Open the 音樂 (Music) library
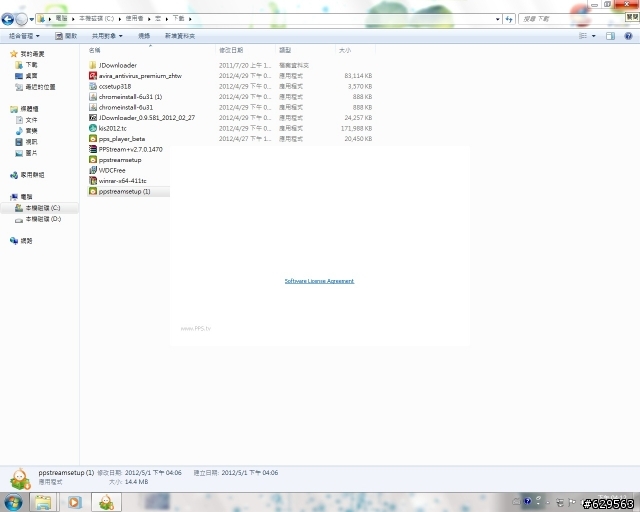The image size is (640, 512). (x=31, y=131)
